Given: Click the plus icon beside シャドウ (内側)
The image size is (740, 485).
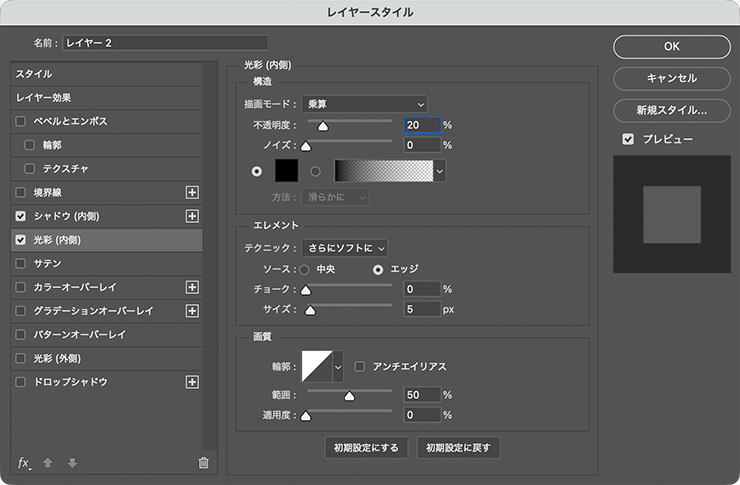Looking at the screenshot, I should pos(193,216).
